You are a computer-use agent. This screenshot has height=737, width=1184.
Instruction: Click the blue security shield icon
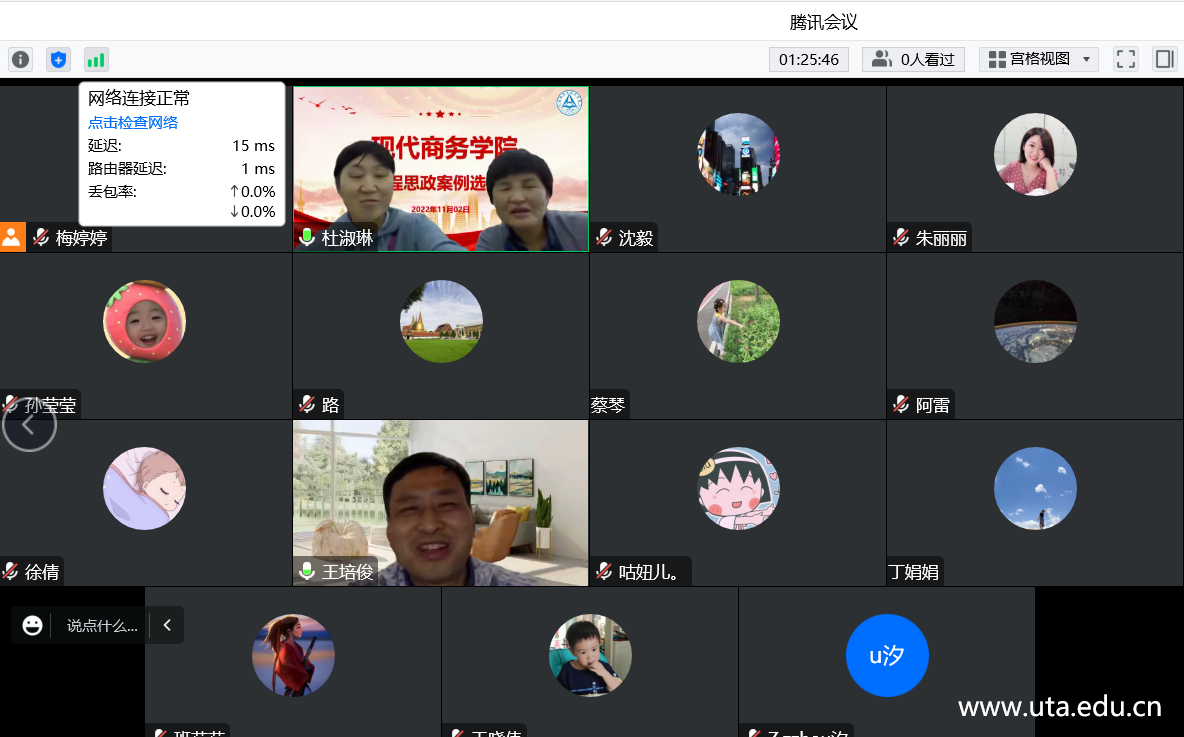pos(59,59)
